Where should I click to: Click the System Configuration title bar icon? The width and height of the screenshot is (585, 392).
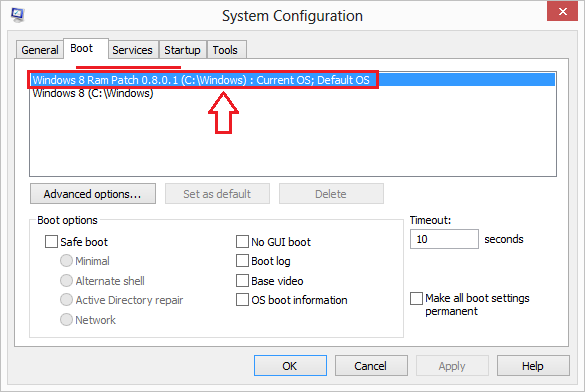coord(18,15)
